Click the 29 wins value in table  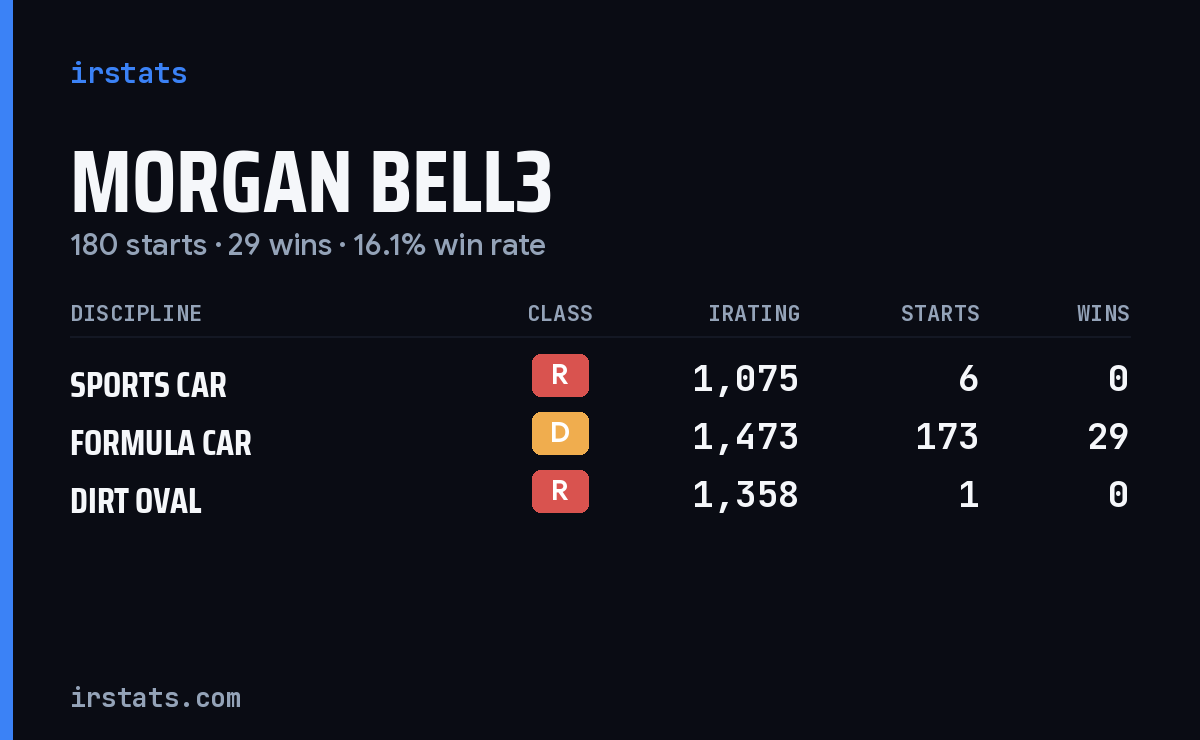[x=1109, y=437]
